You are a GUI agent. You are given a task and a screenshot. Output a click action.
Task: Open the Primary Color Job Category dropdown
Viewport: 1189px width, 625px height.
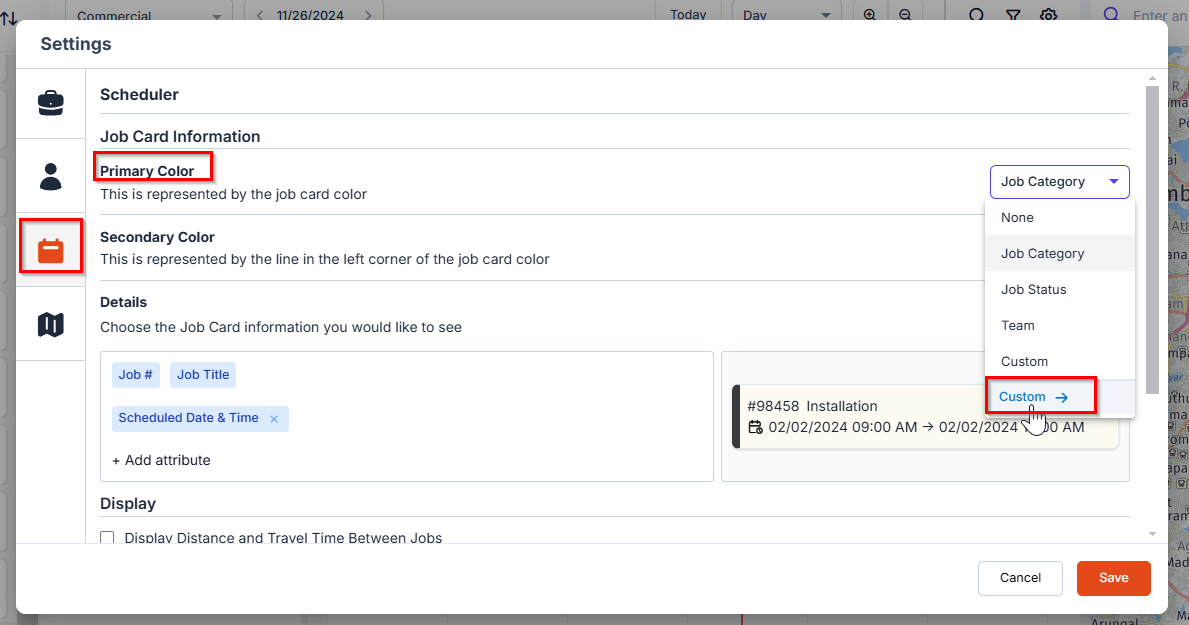coord(1059,182)
